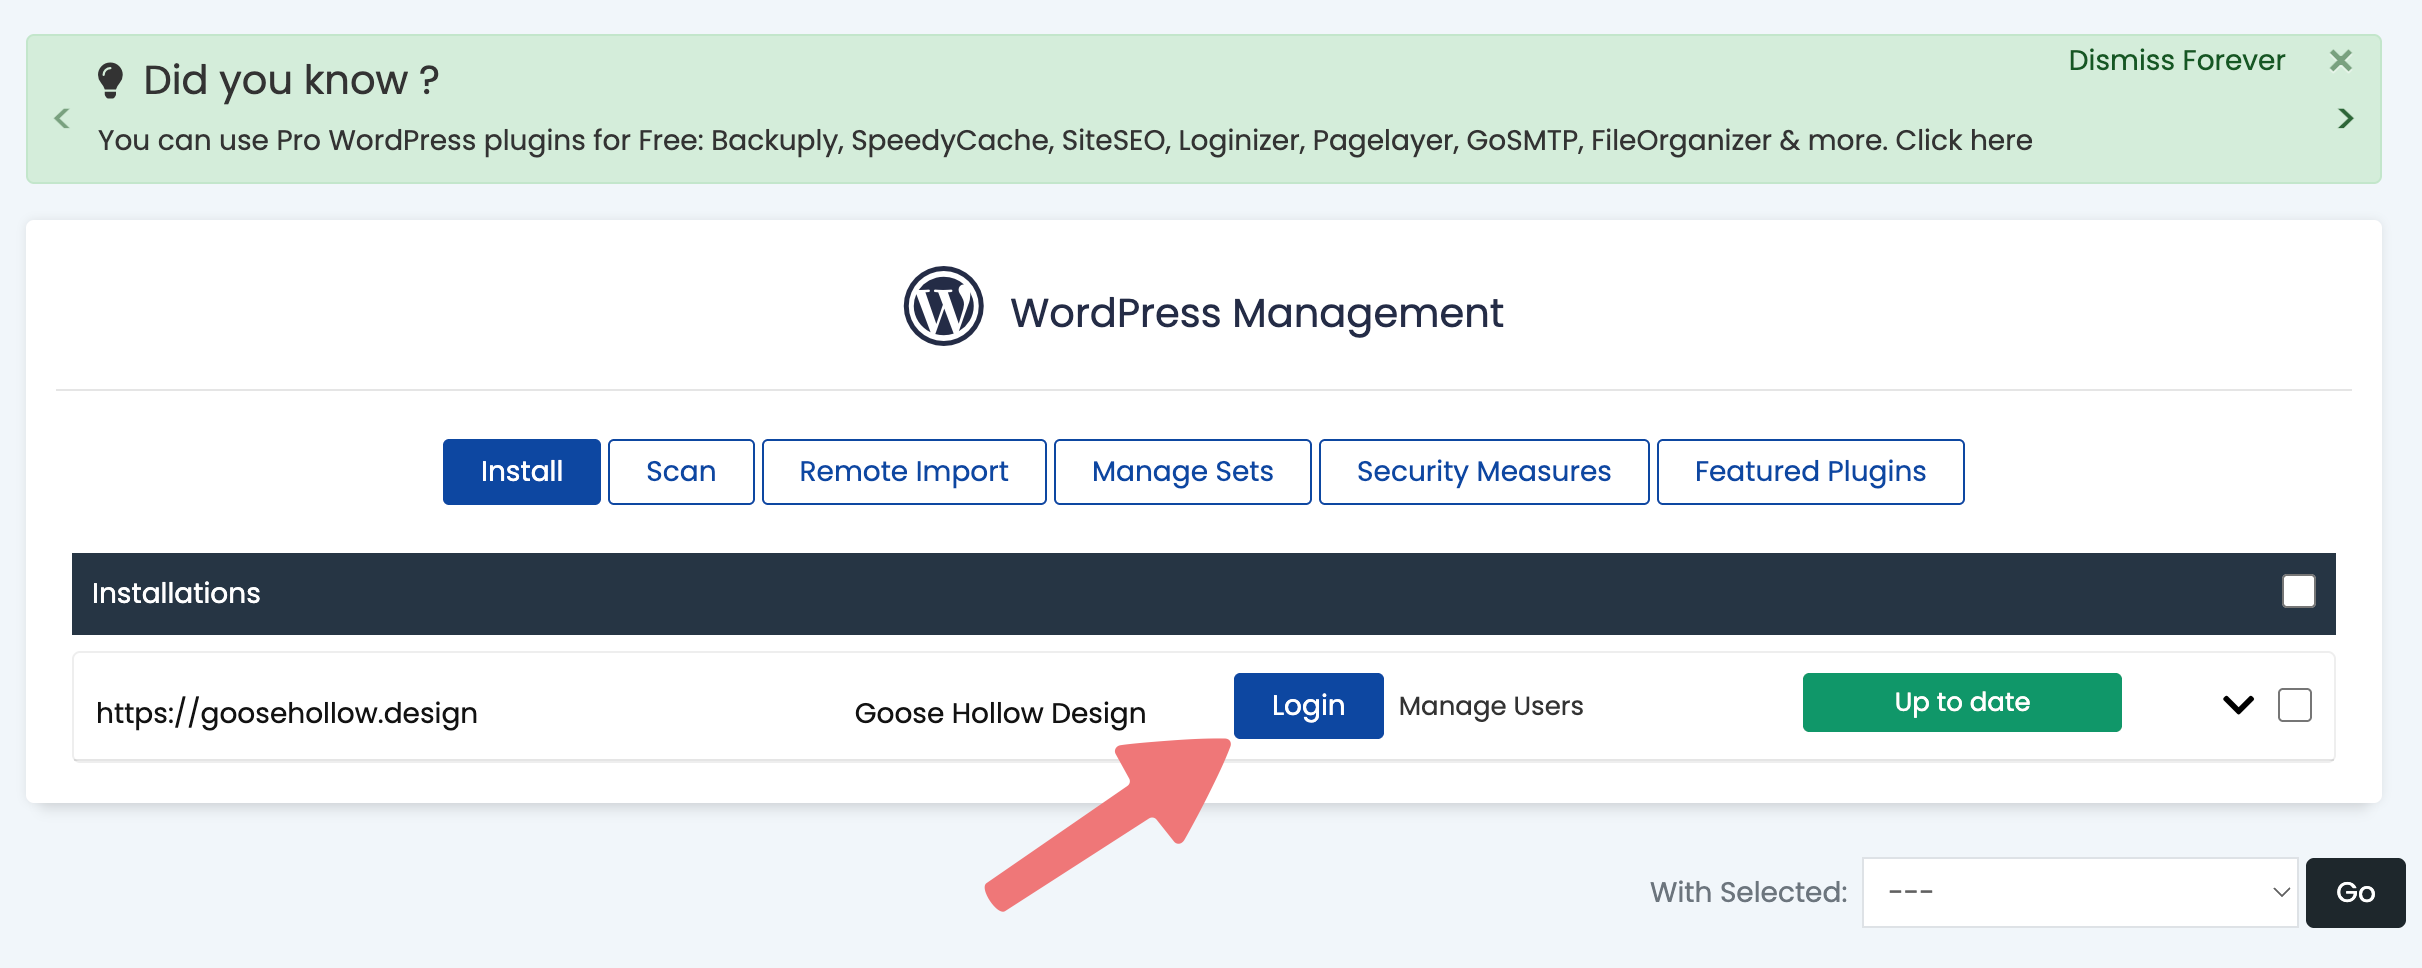The width and height of the screenshot is (2422, 968).
Task: Toggle select-all checkbox in Installations header
Action: pos(2298,591)
